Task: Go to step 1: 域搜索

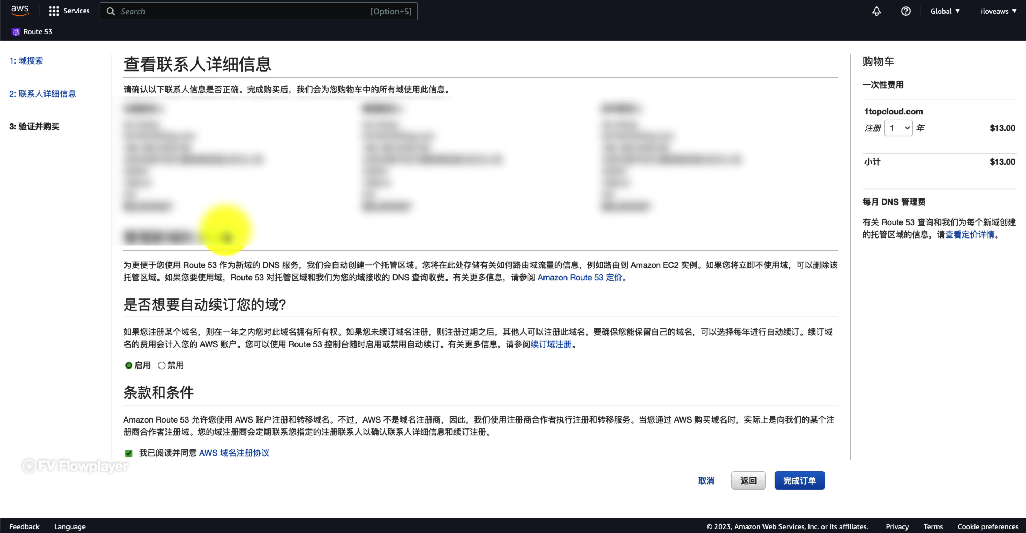Action: (x=26, y=61)
